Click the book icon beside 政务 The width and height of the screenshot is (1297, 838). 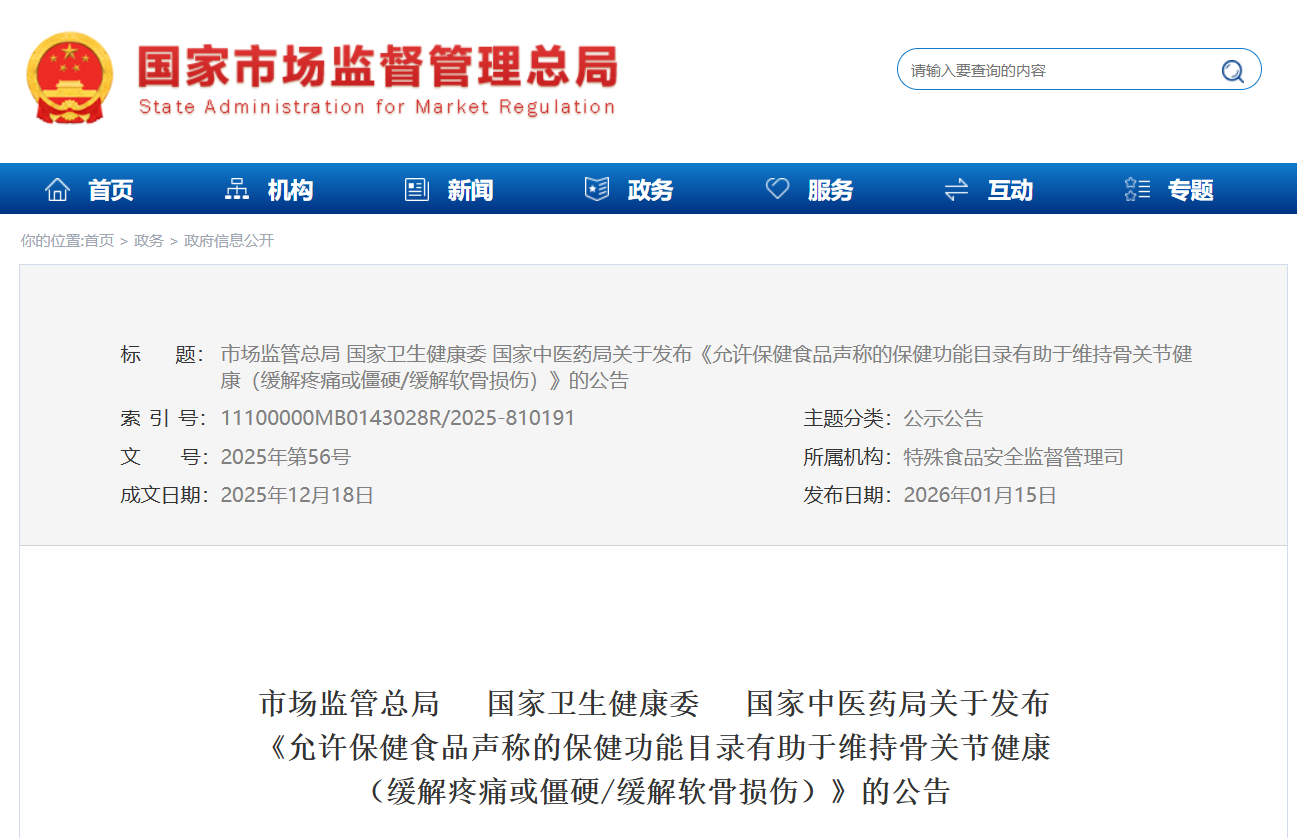[x=597, y=188]
